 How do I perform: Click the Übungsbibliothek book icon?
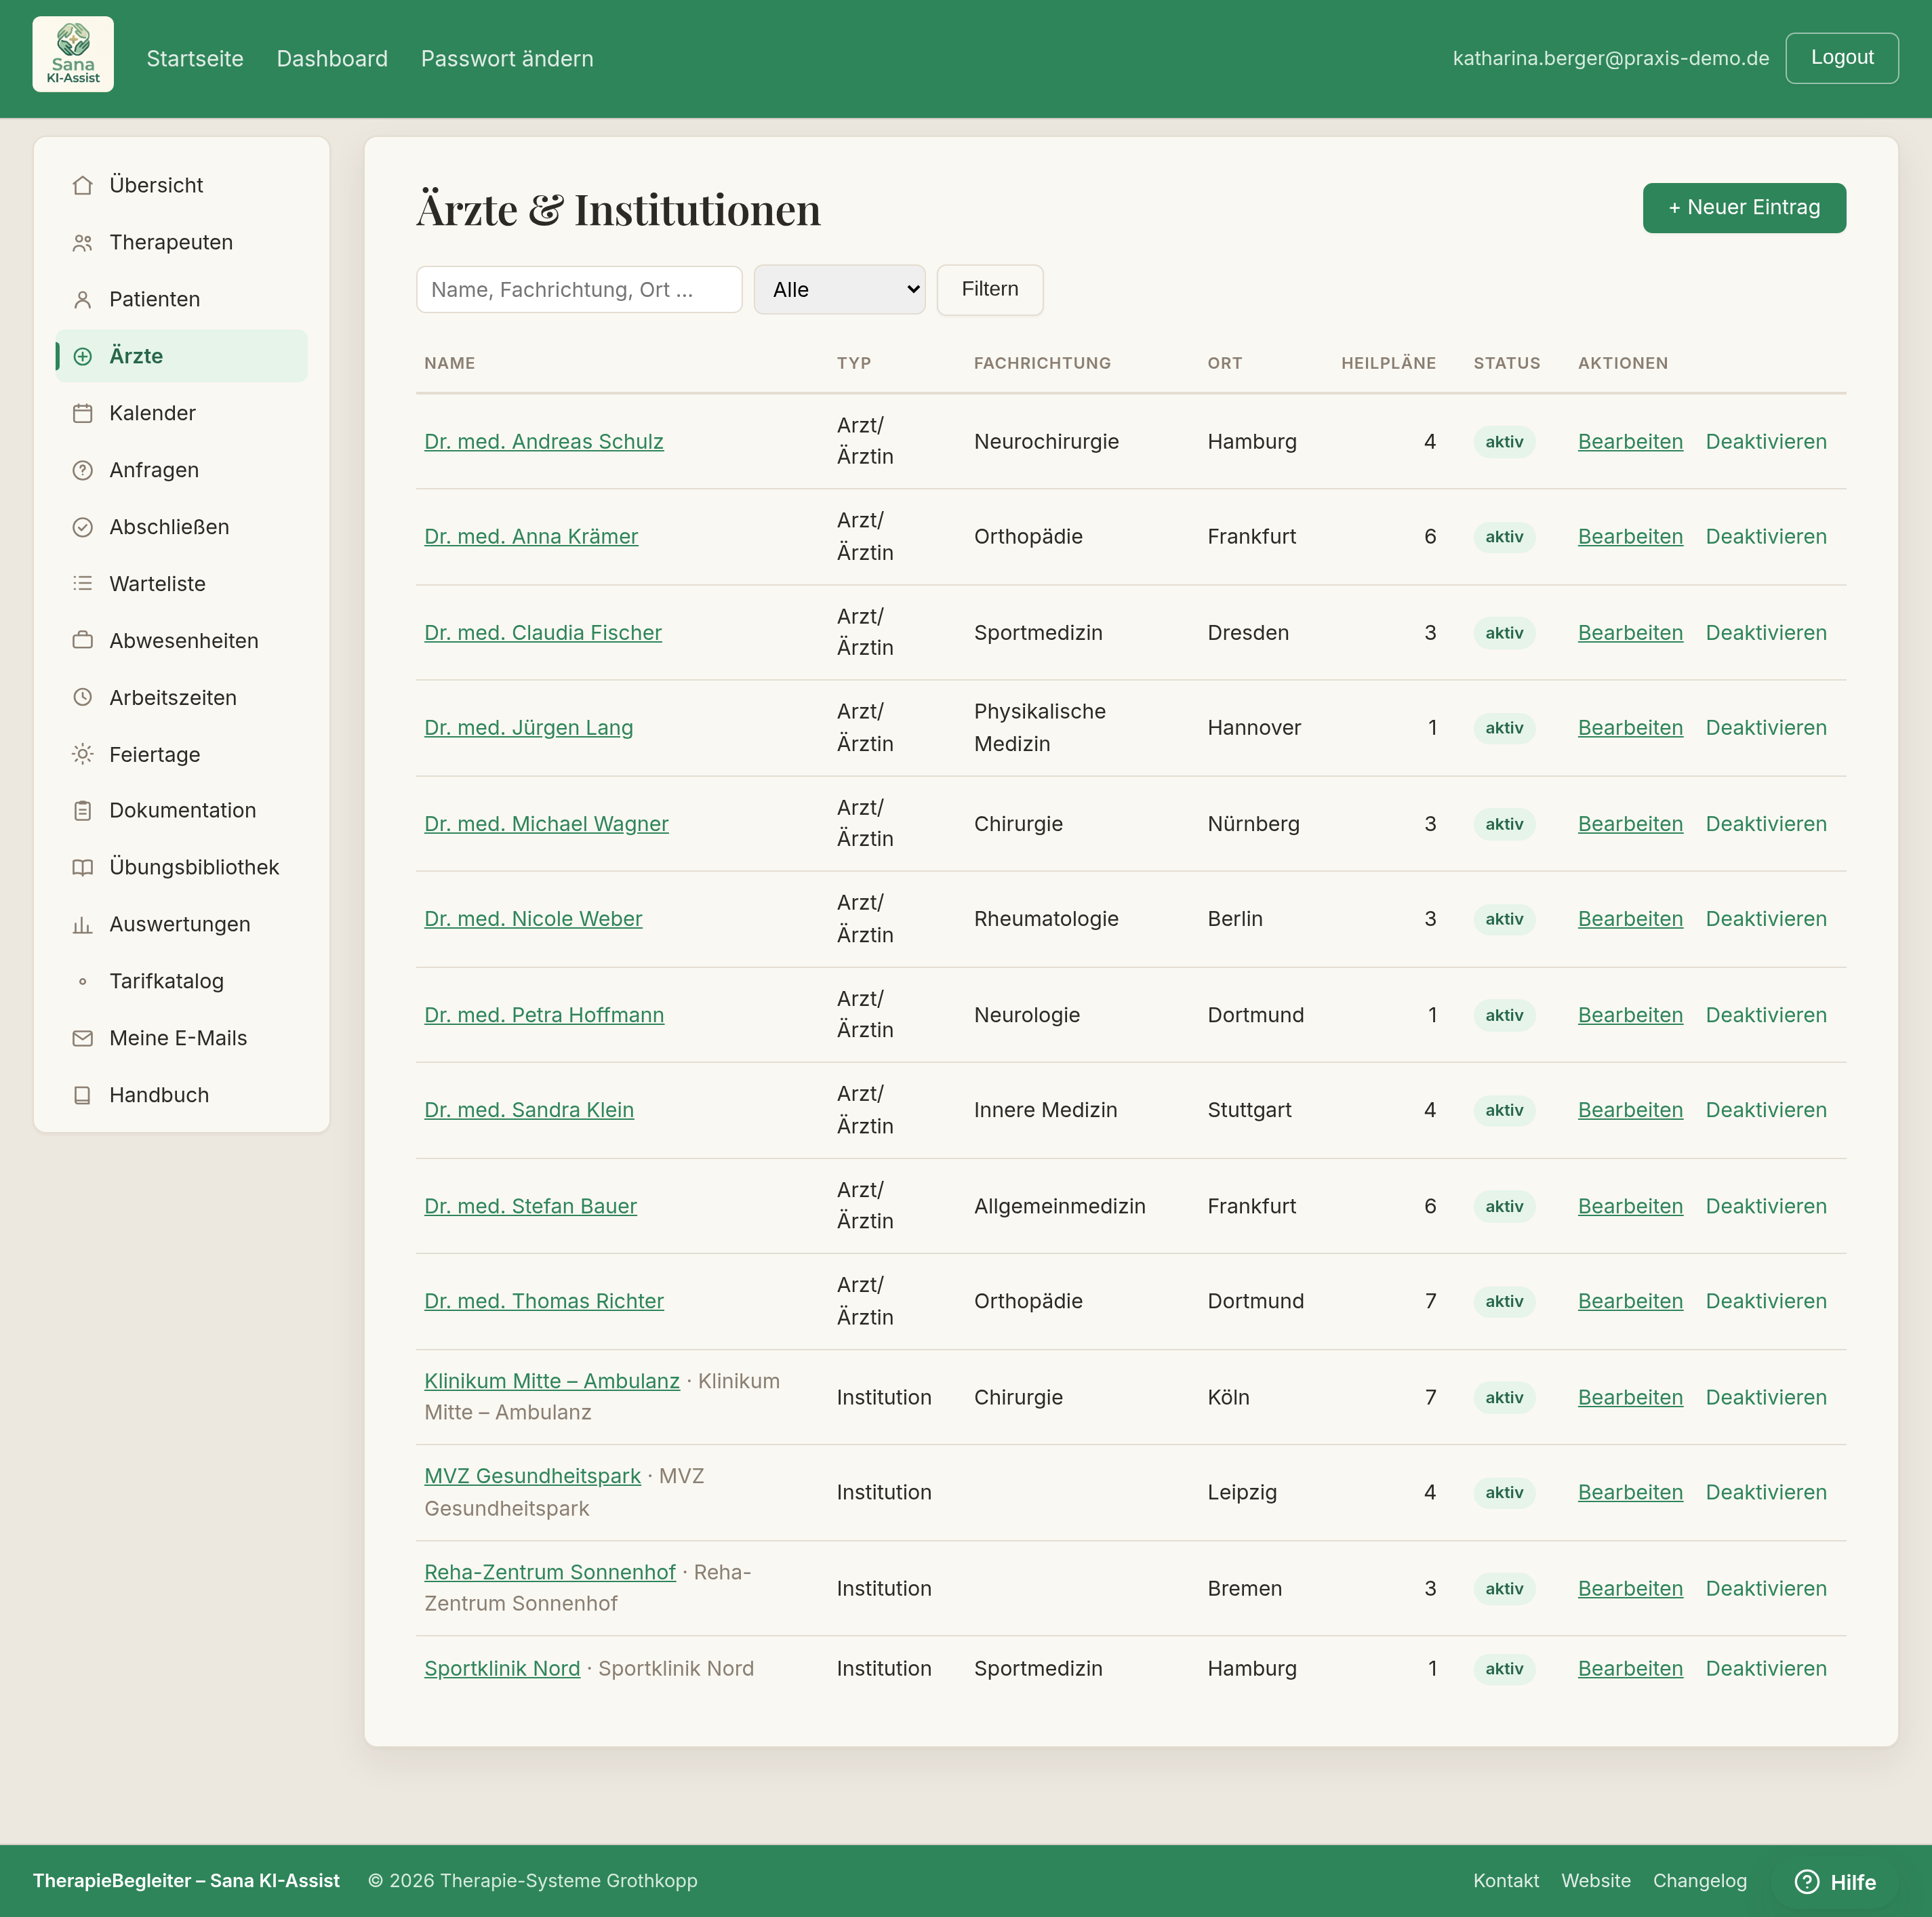click(x=83, y=867)
